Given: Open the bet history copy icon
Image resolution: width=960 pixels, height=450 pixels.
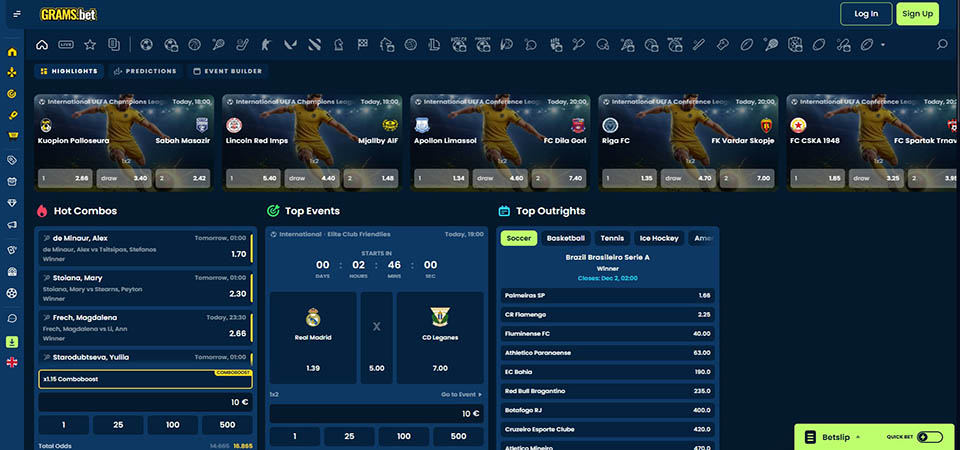Looking at the screenshot, I should tap(114, 45).
